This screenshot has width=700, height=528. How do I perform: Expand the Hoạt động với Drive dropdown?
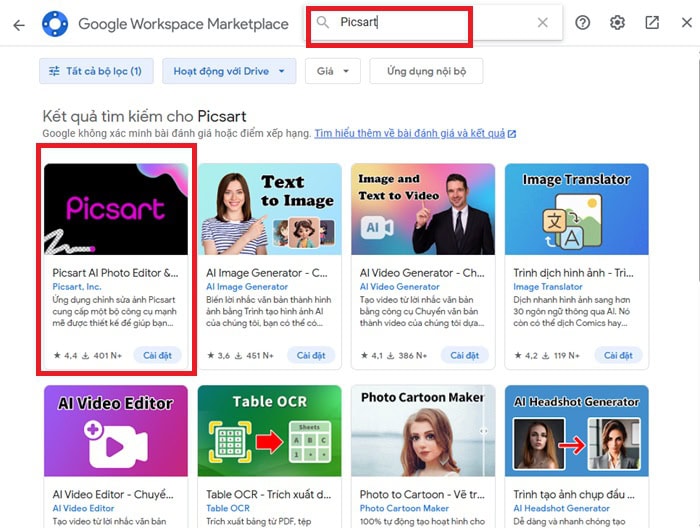(x=229, y=71)
